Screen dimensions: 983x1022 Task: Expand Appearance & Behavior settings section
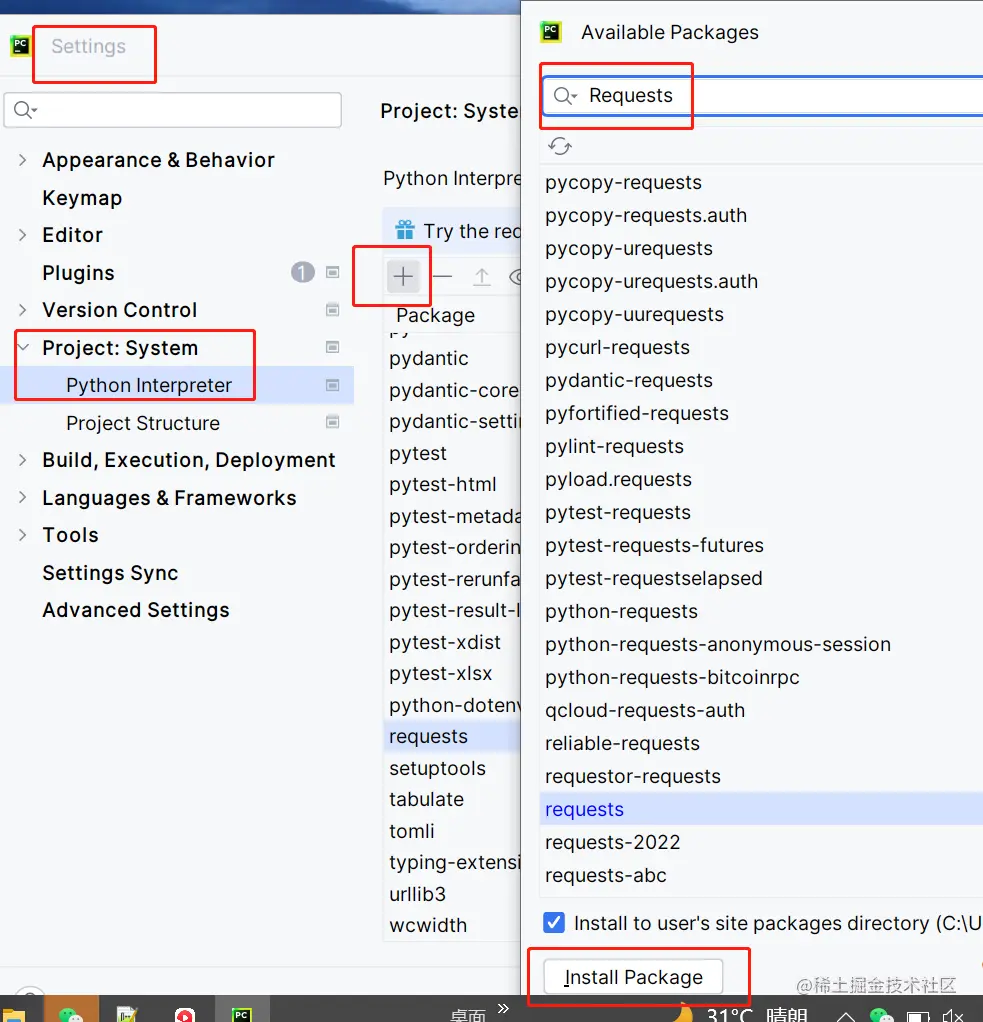click(23, 160)
